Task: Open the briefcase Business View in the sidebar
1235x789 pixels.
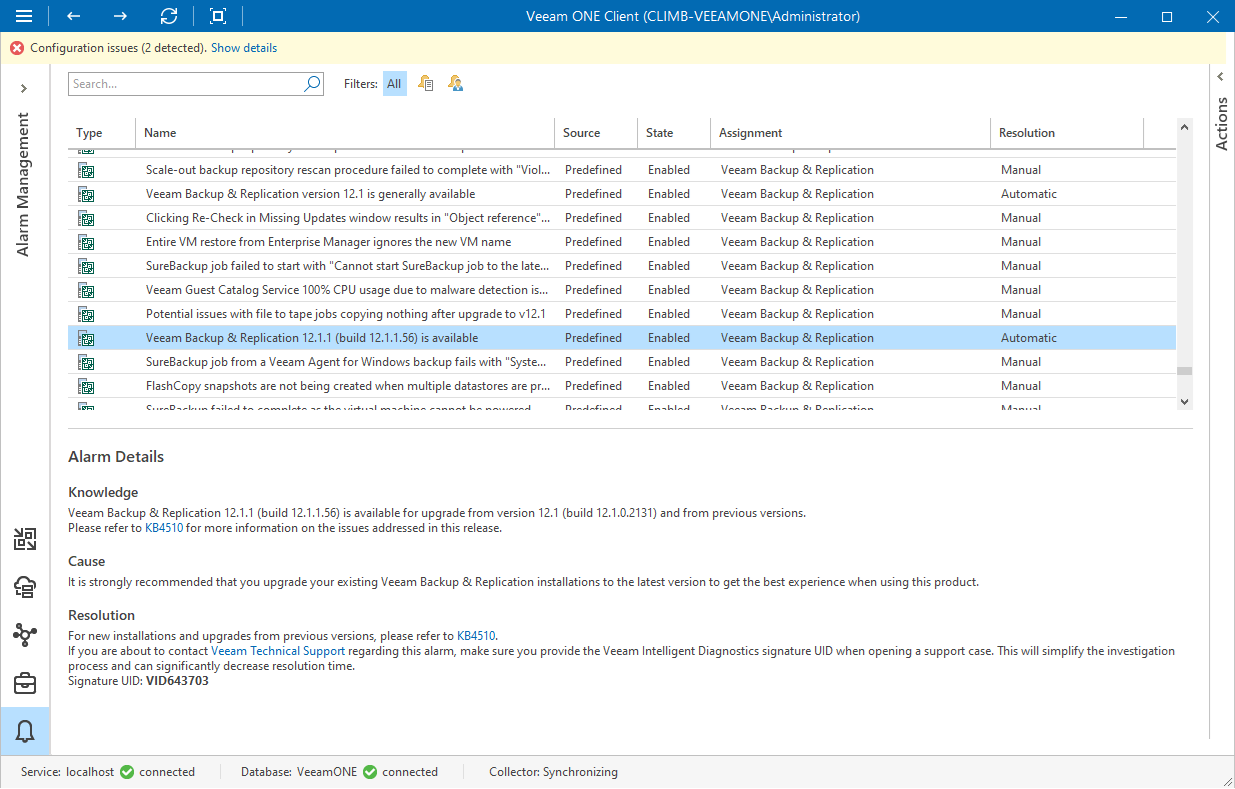Action: pyautogui.click(x=25, y=683)
